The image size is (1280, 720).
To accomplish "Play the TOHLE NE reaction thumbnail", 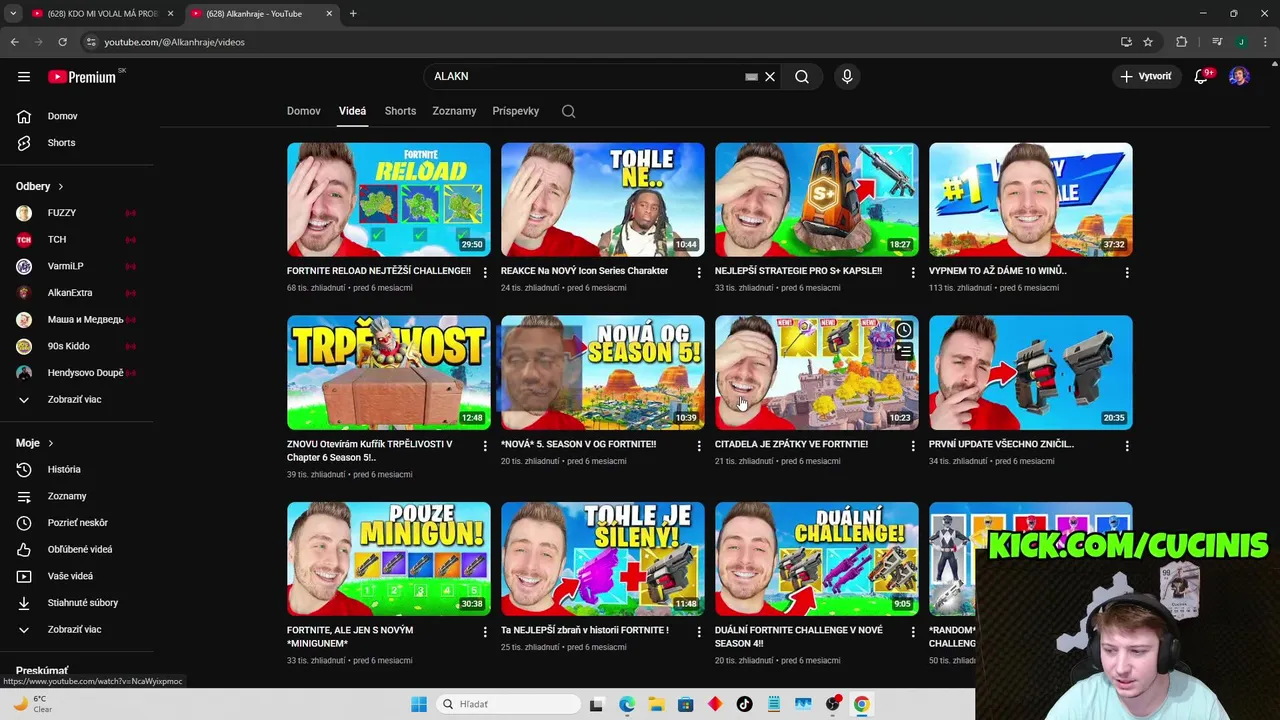I will (x=603, y=200).
